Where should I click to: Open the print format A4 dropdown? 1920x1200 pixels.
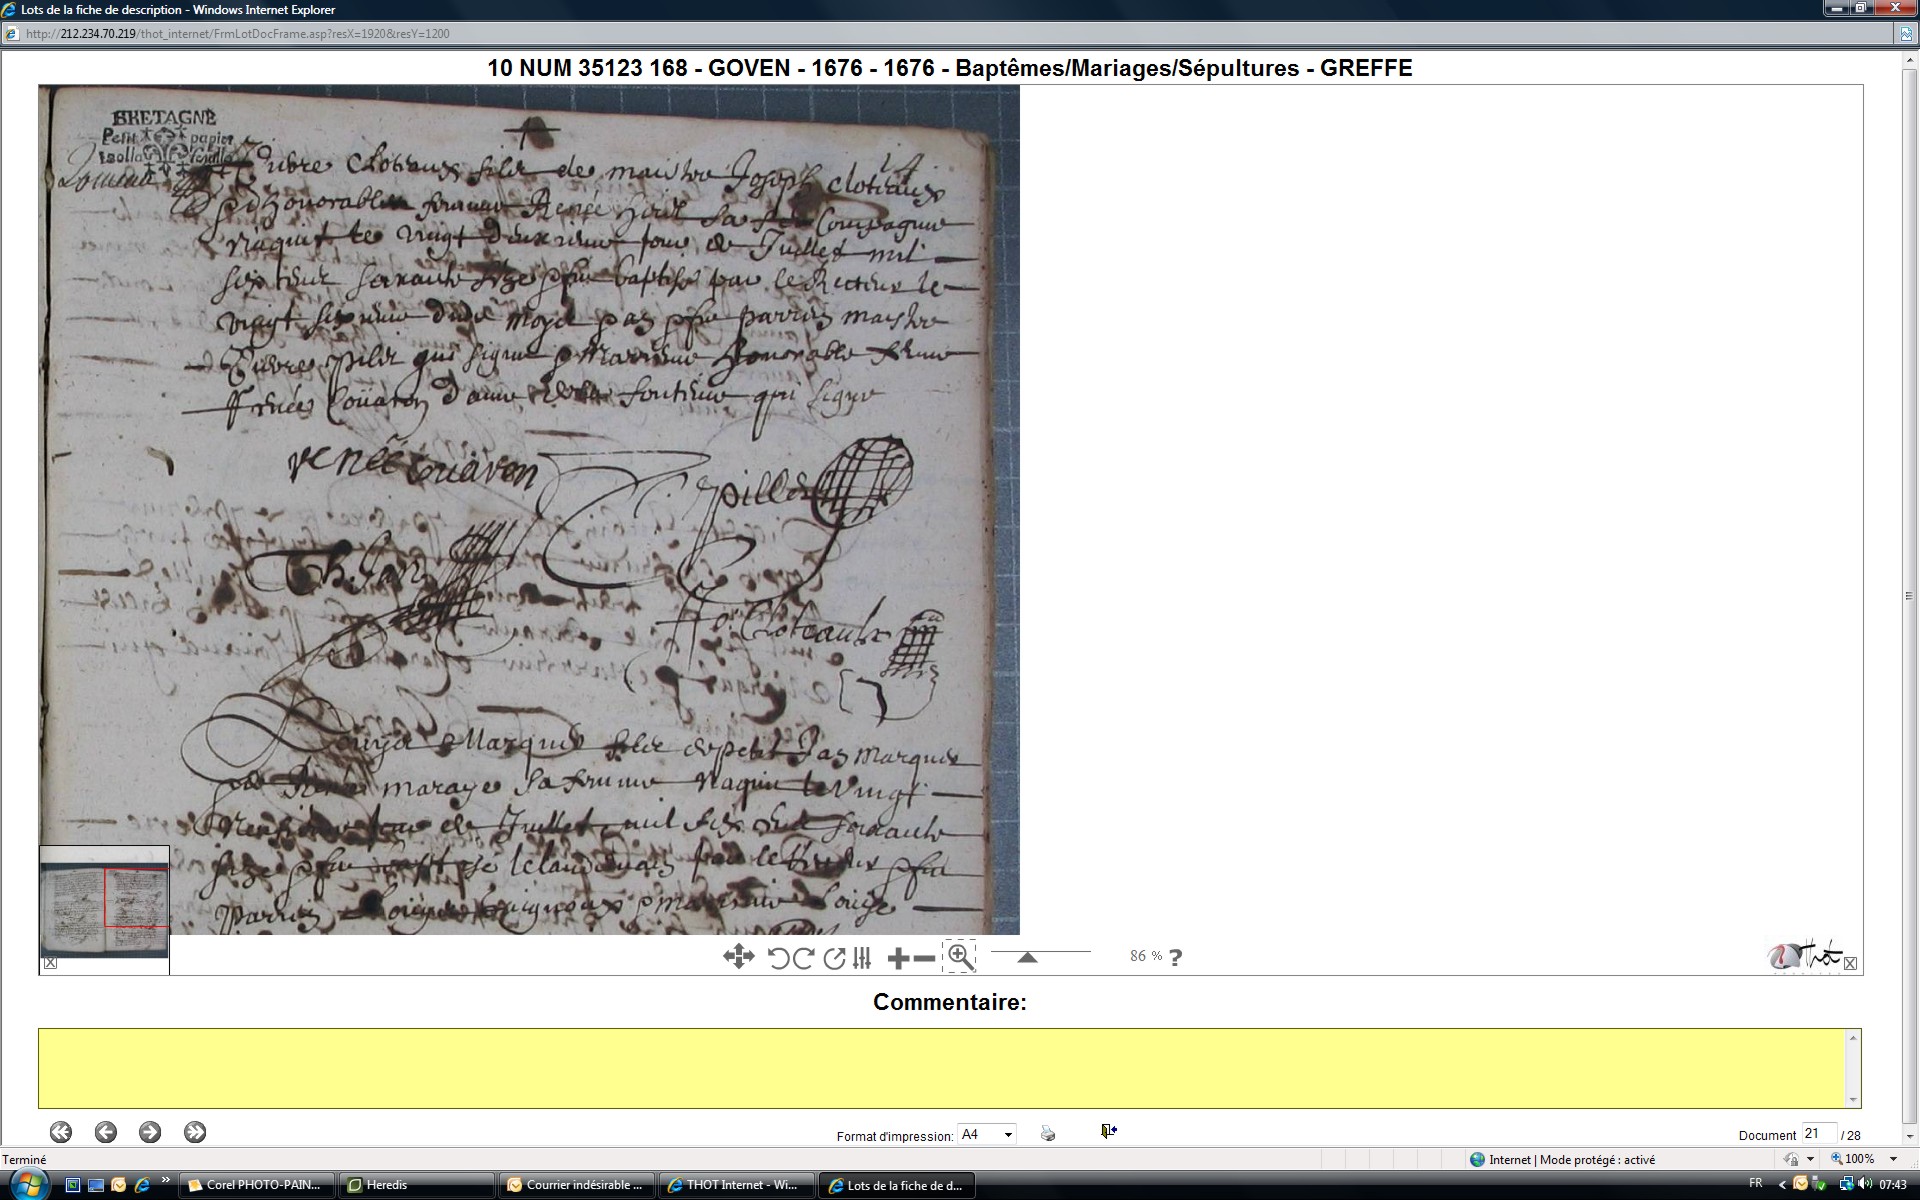coord(987,1134)
